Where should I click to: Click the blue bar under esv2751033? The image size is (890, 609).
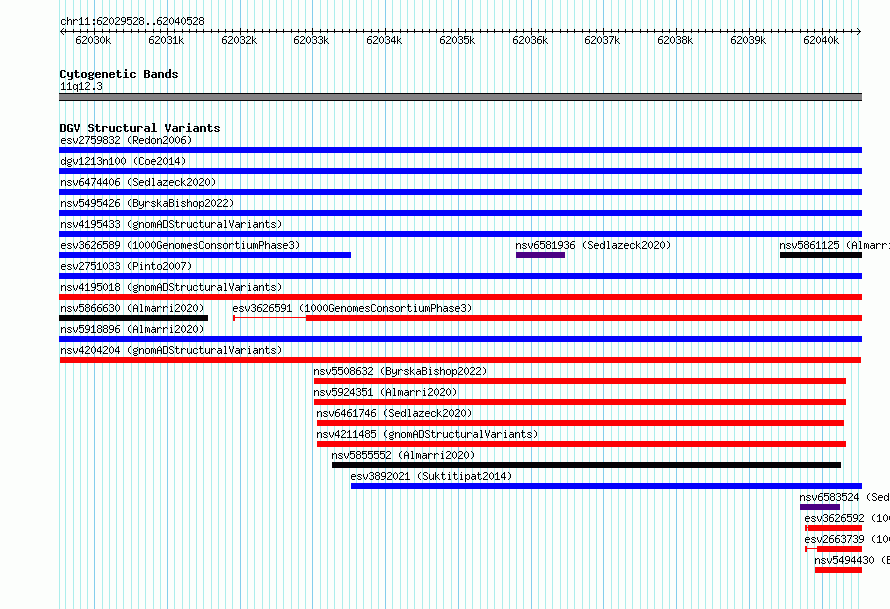pos(460,276)
